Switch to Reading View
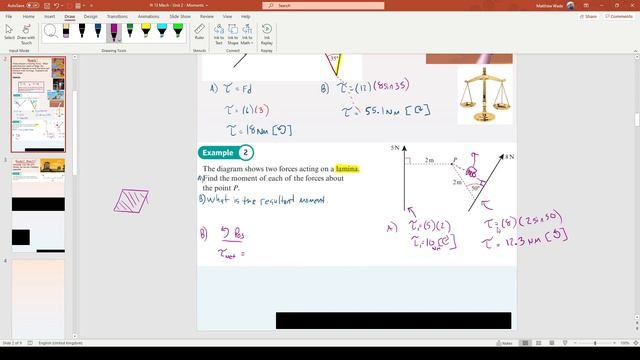The image size is (640, 360). coord(551,343)
